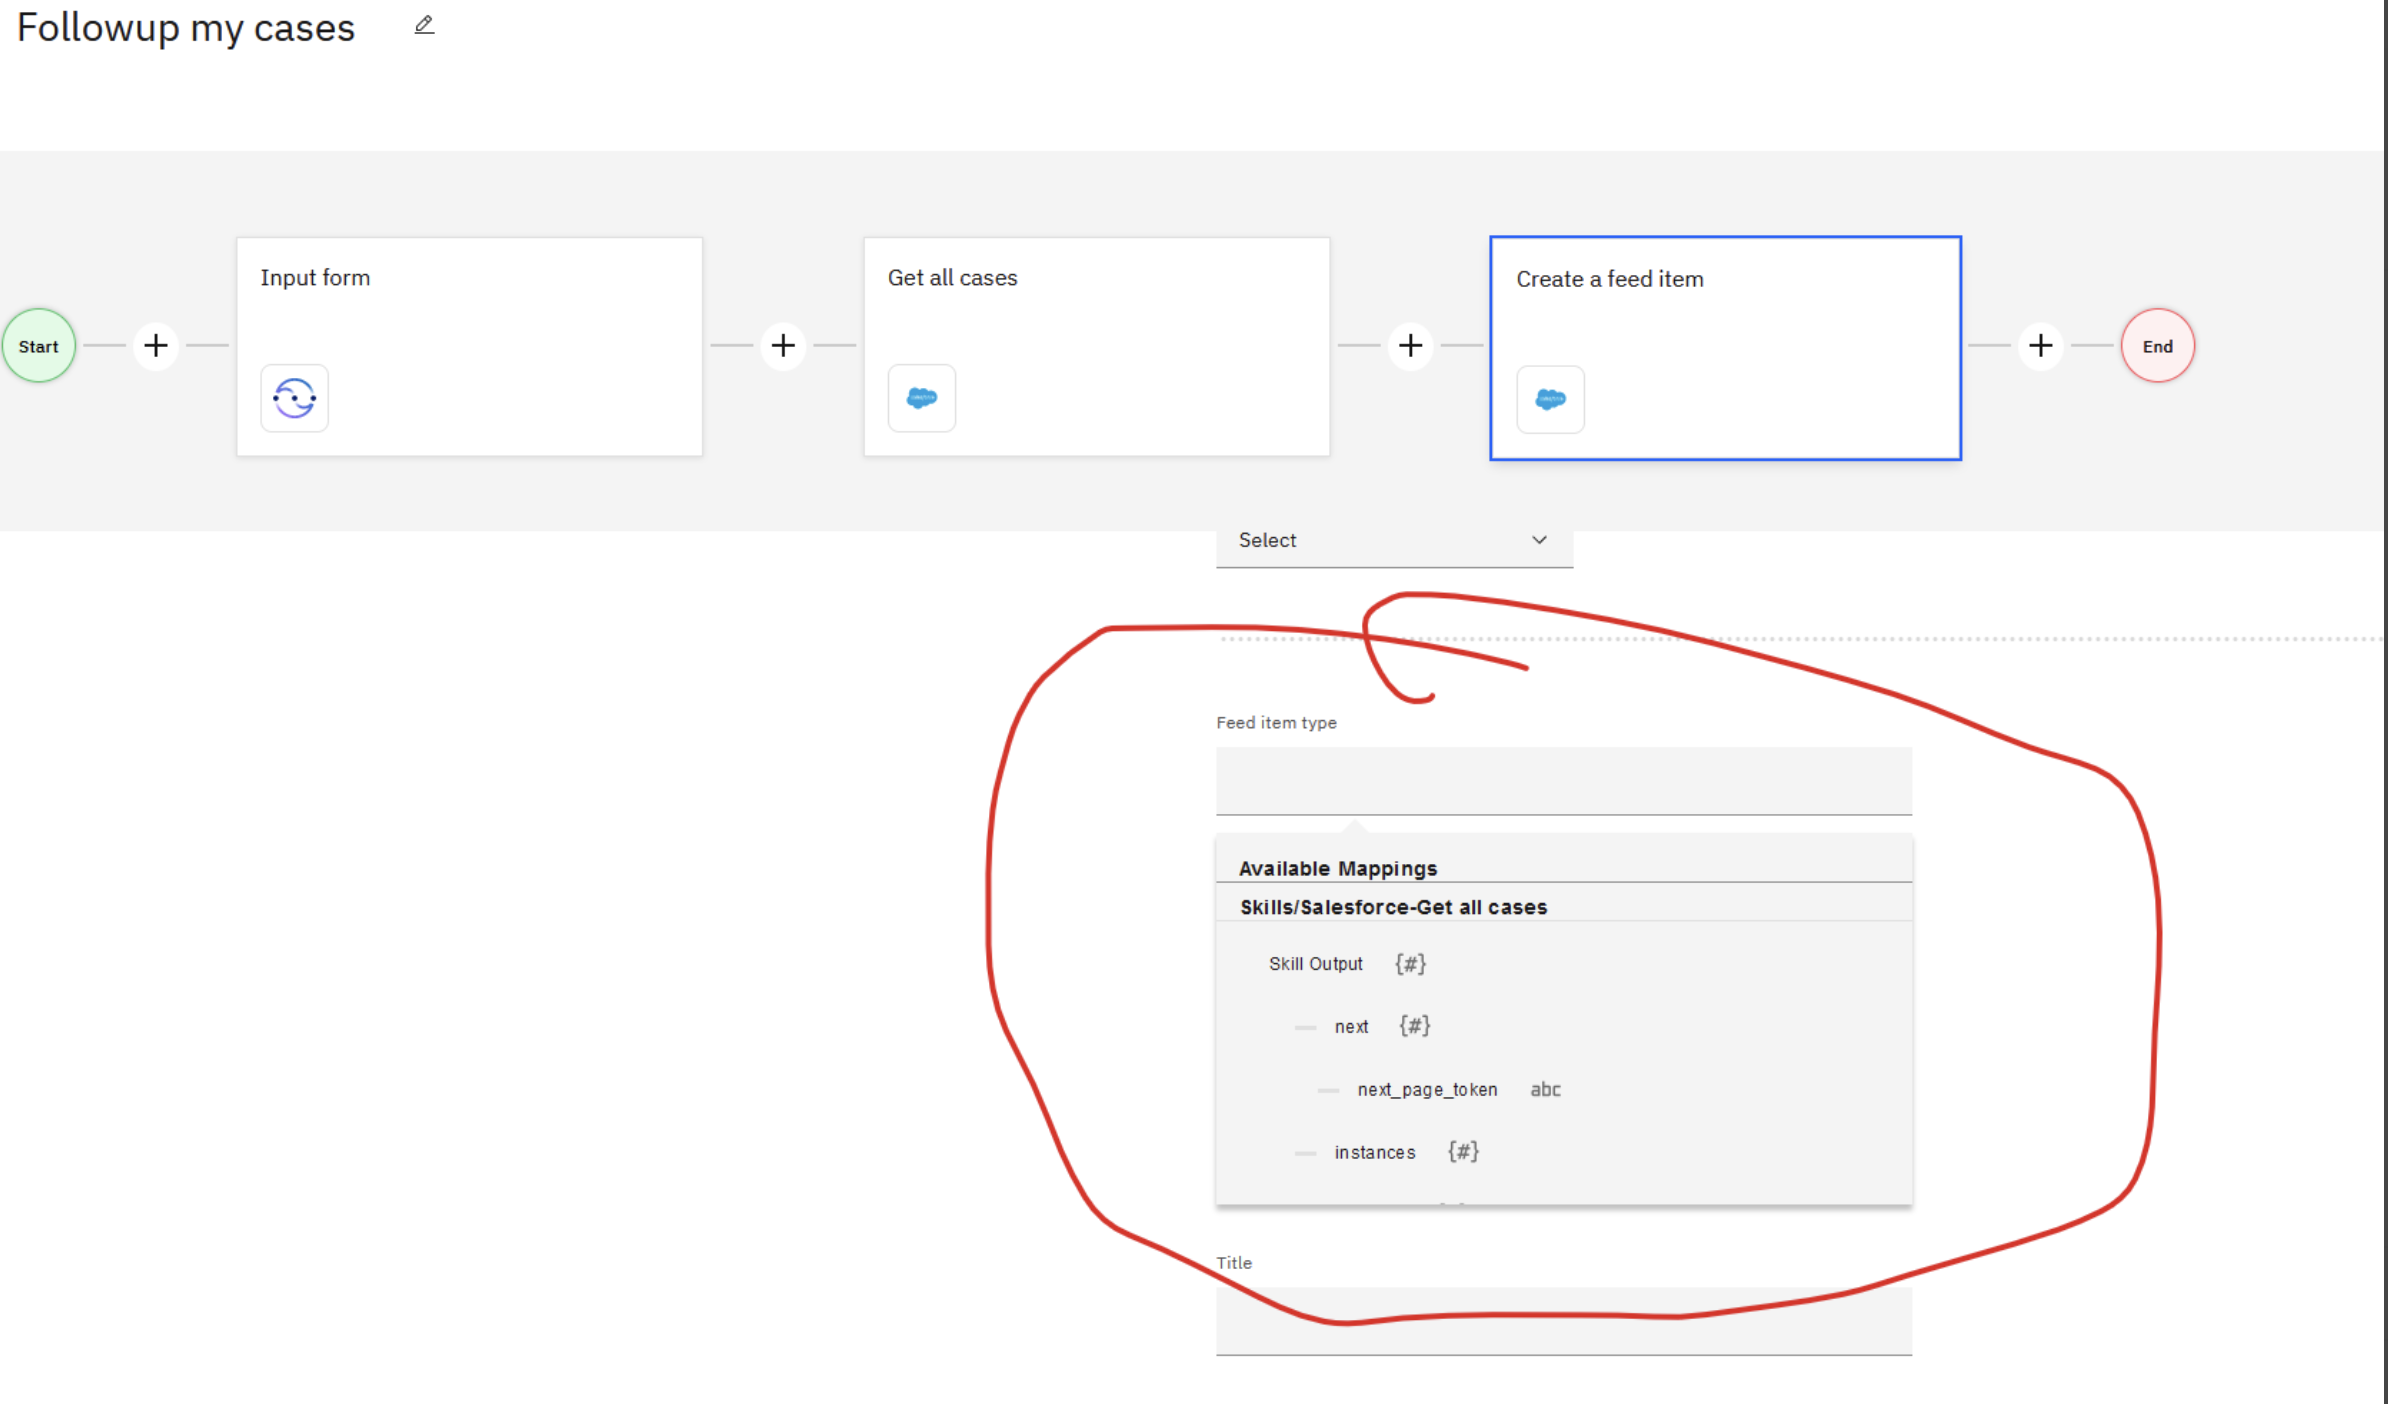This screenshot has width=2388, height=1404.
Task: Click Salesforce icon in Create a feed item card
Action: pos(1549,400)
